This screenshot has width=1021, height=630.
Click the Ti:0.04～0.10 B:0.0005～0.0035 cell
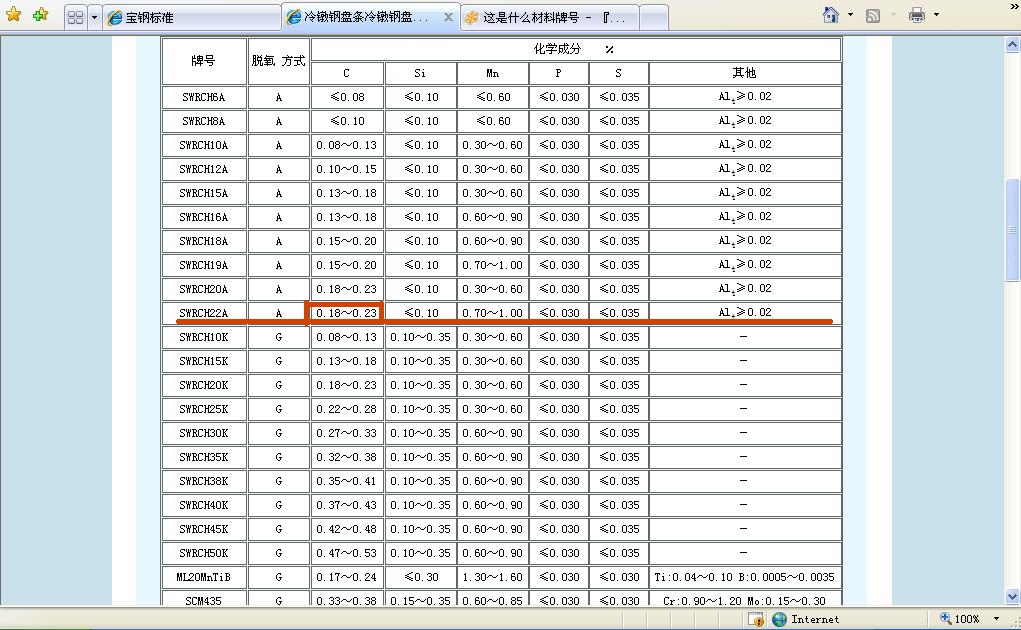point(745,577)
